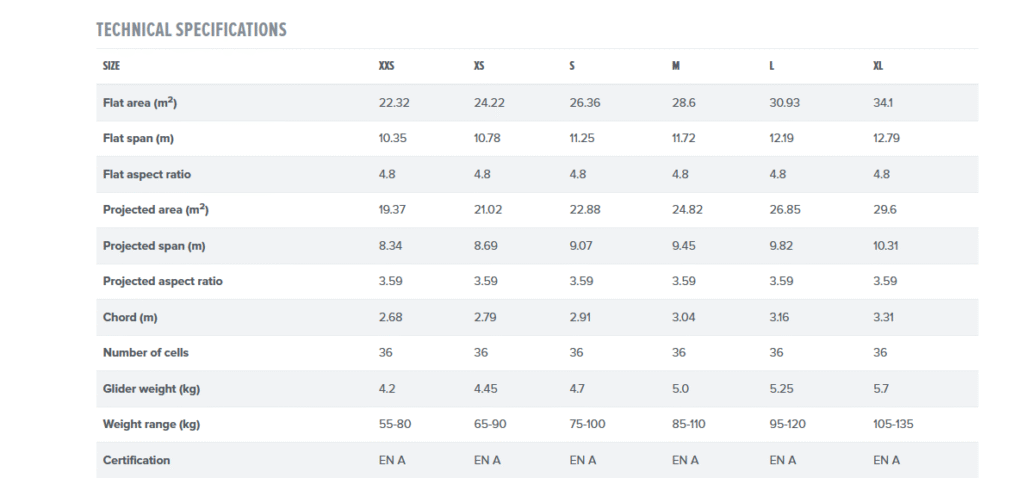Image resolution: width=1024 pixels, height=478 pixels.
Task: Click the 105-135 weight range value
Action: (x=893, y=424)
